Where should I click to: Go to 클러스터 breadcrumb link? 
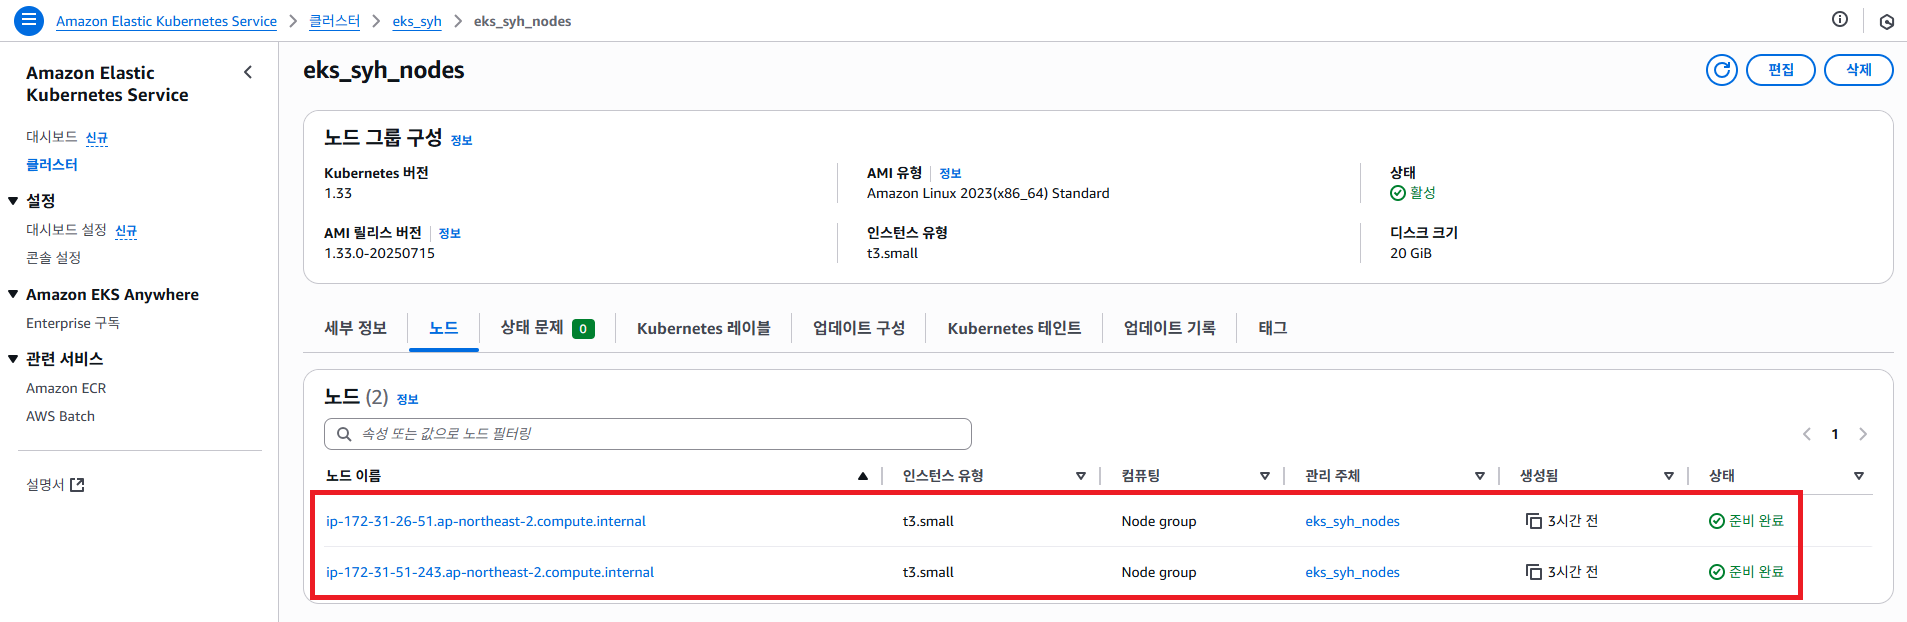tap(334, 21)
